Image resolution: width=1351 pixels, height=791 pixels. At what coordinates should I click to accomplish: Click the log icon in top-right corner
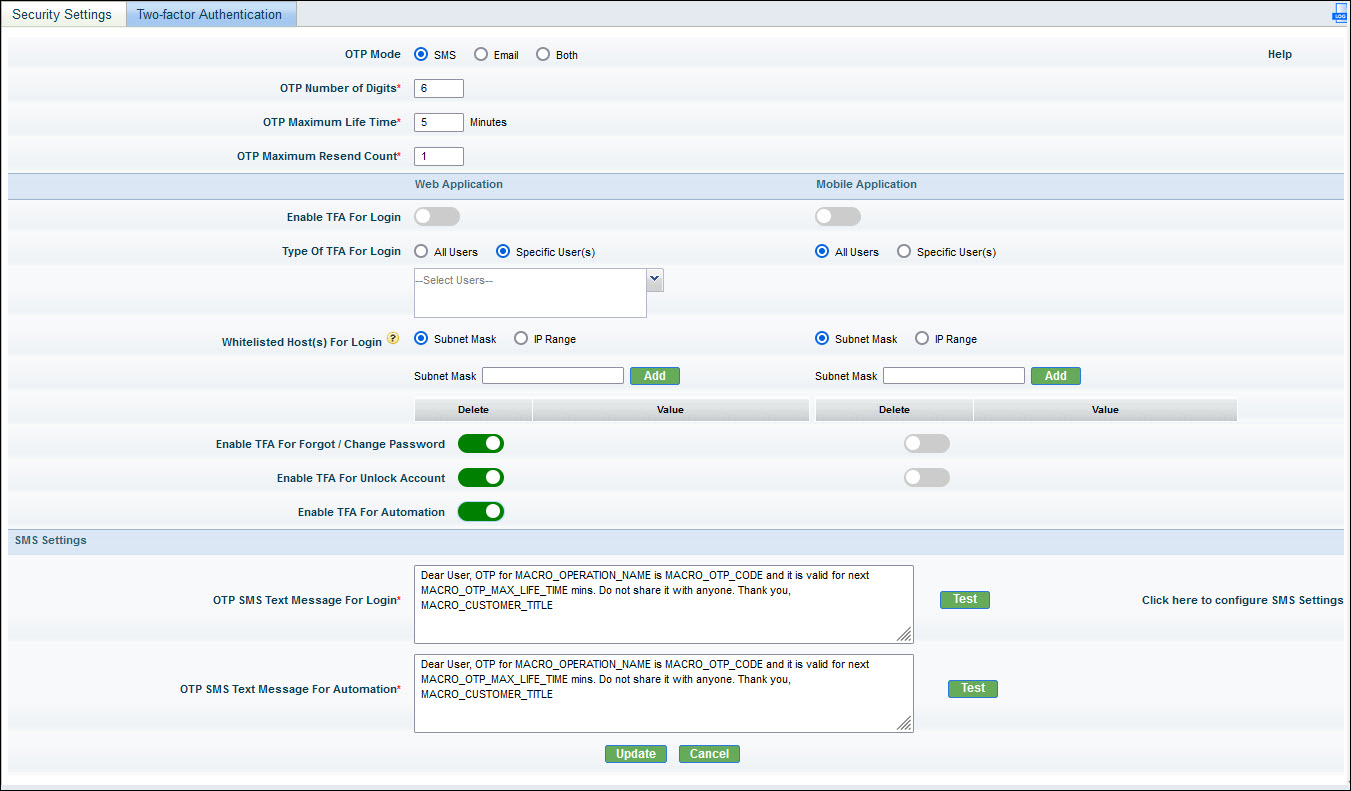(x=1339, y=14)
